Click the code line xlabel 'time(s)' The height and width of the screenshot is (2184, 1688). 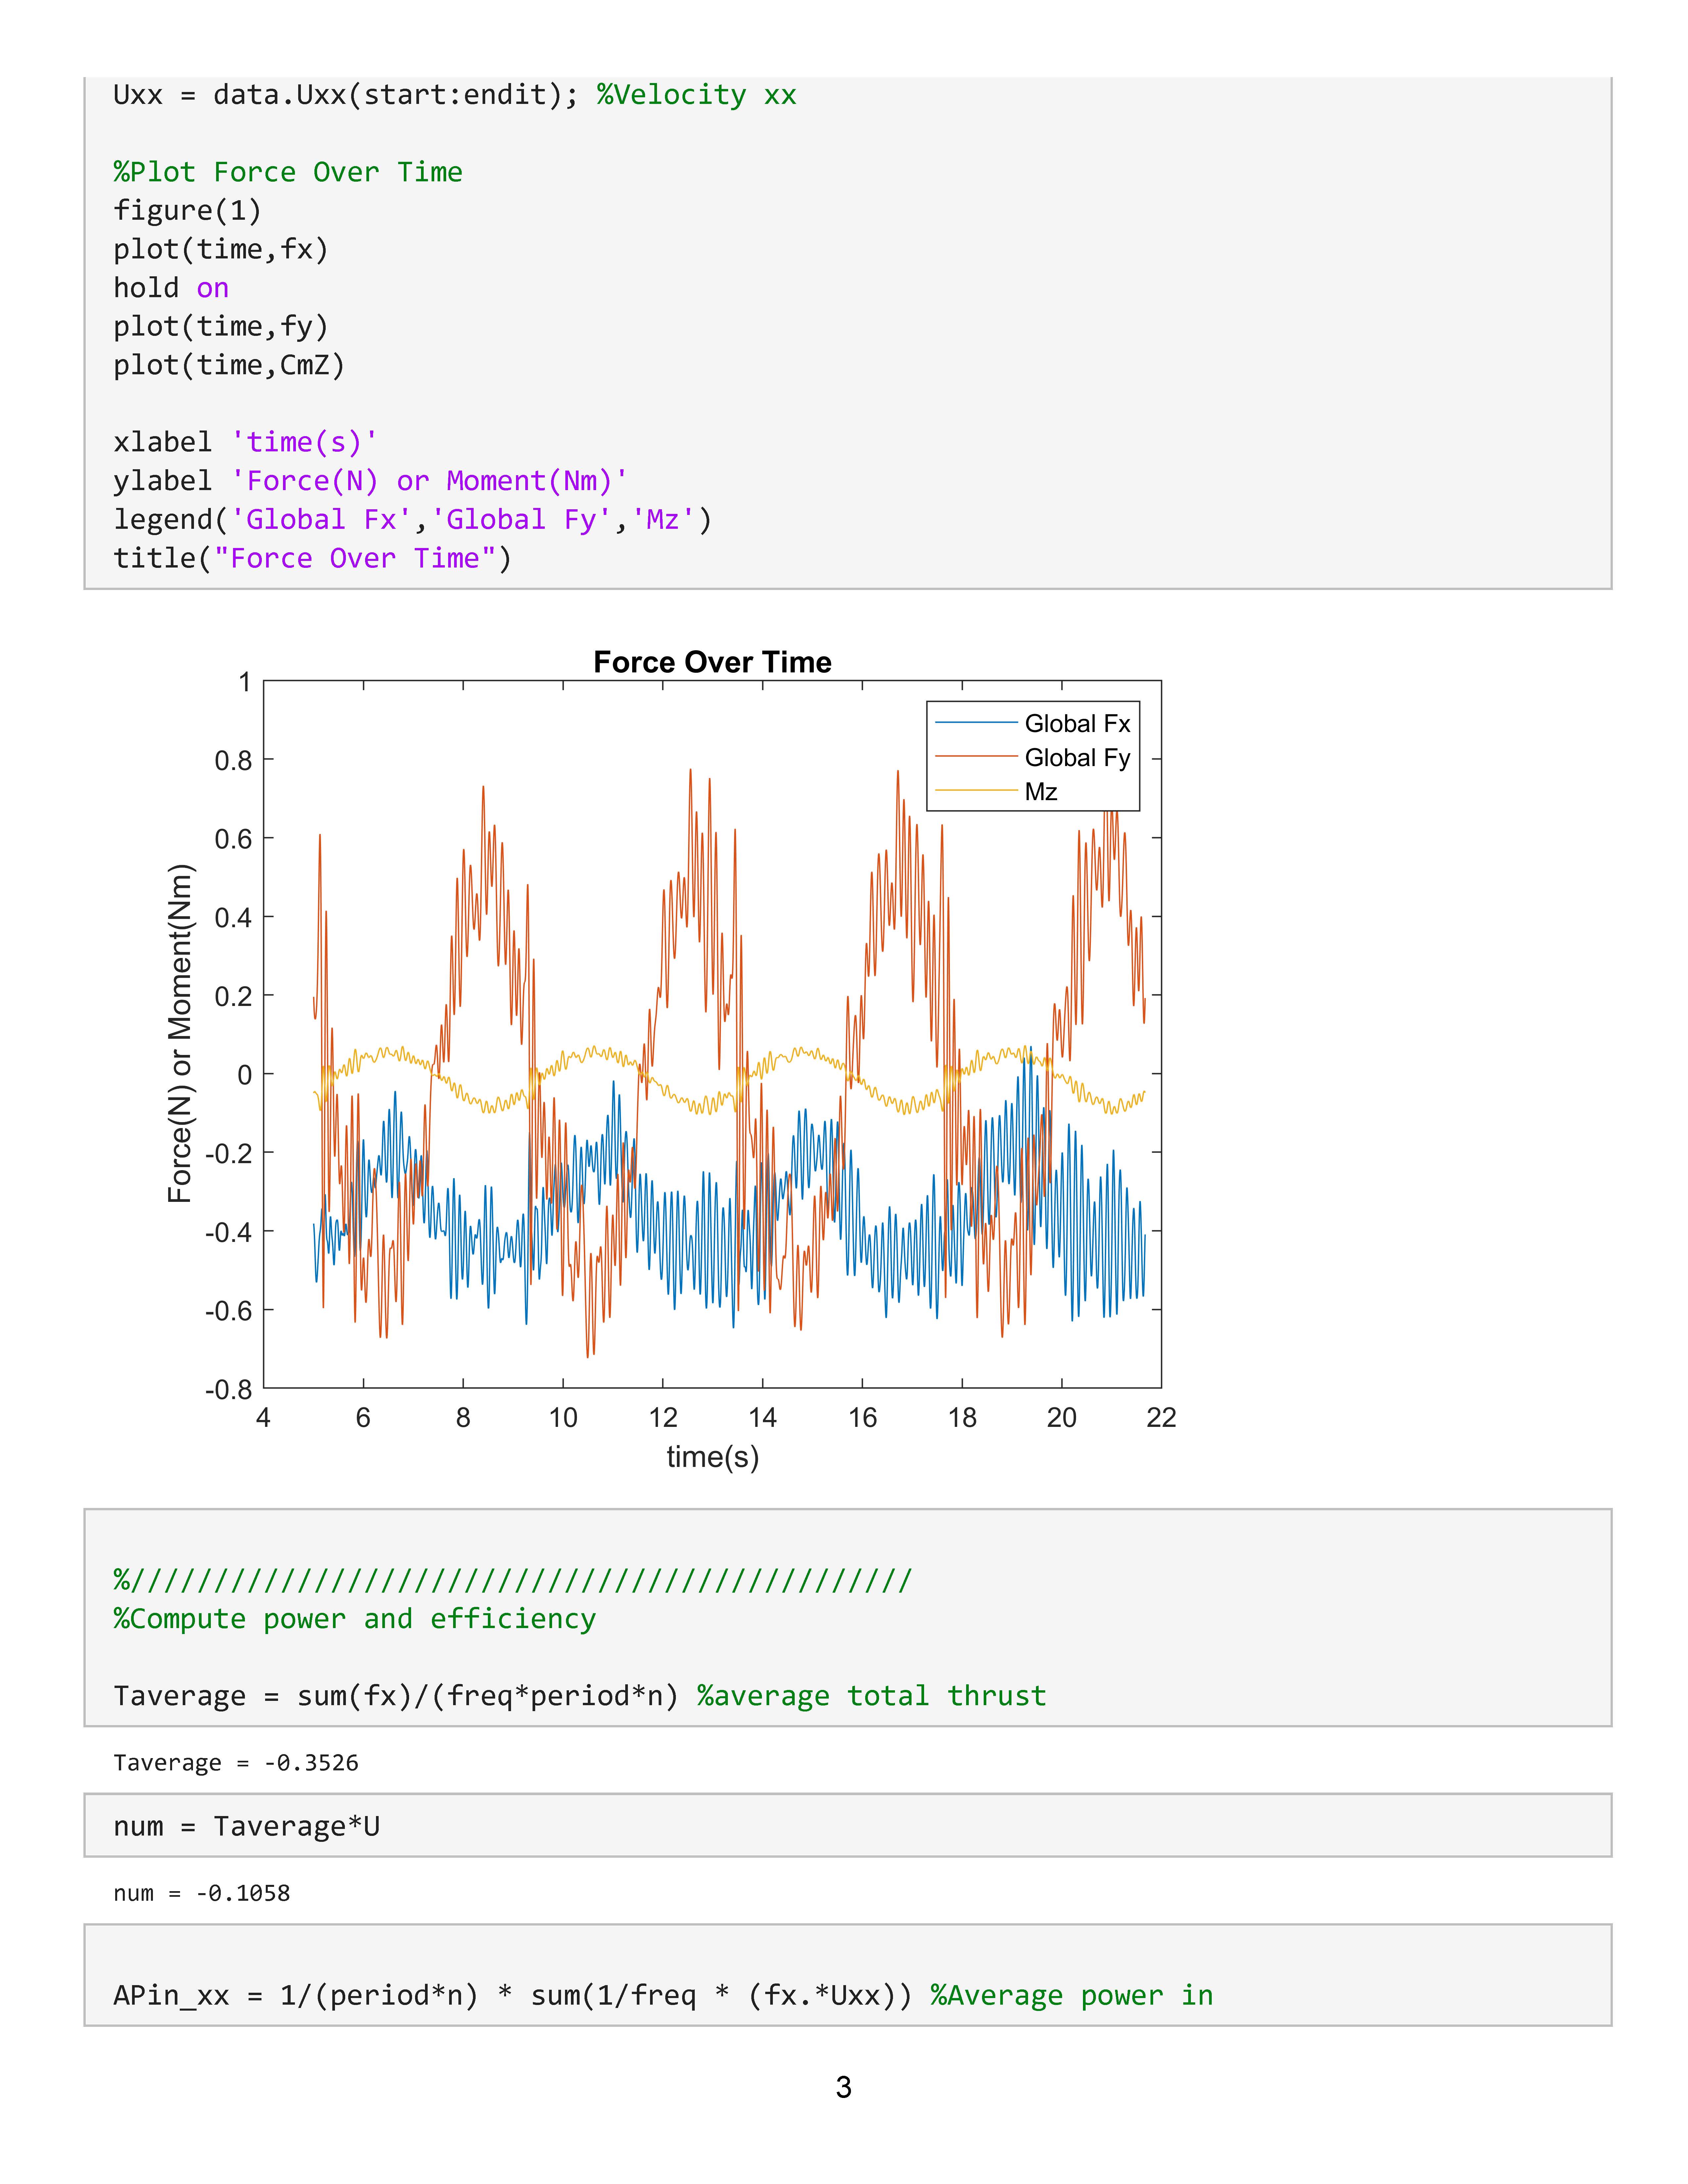tap(245, 442)
